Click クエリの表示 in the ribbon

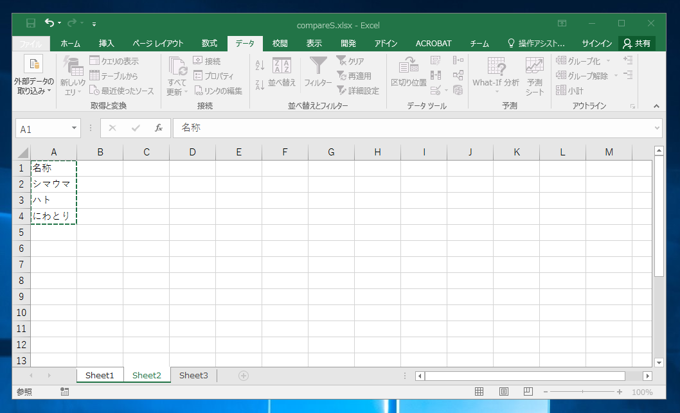pyautogui.click(x=114, y=61)
